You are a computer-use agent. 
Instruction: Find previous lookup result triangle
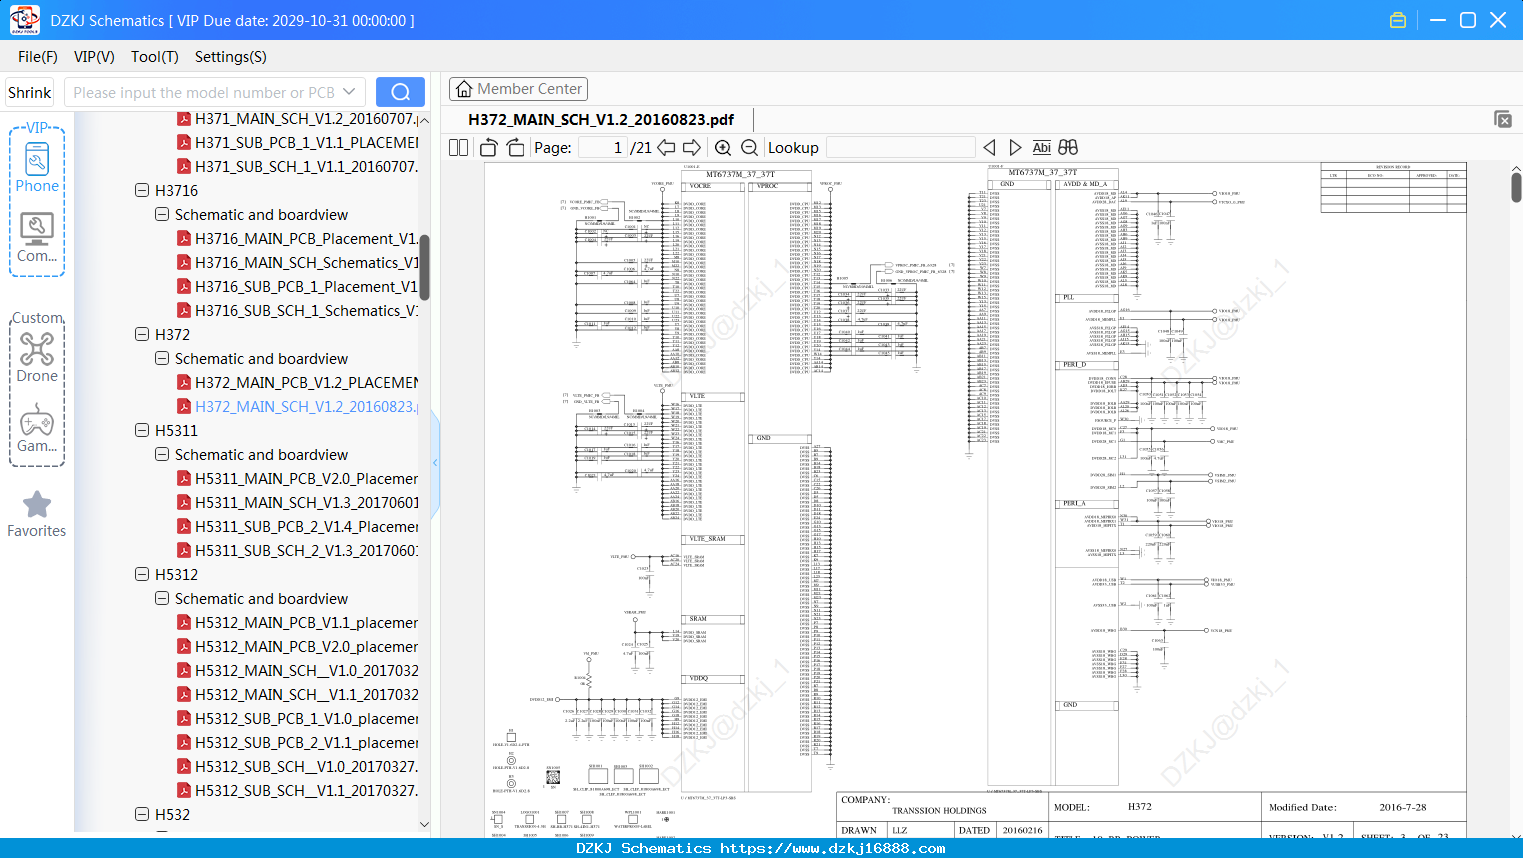click(x=990, y=147)
